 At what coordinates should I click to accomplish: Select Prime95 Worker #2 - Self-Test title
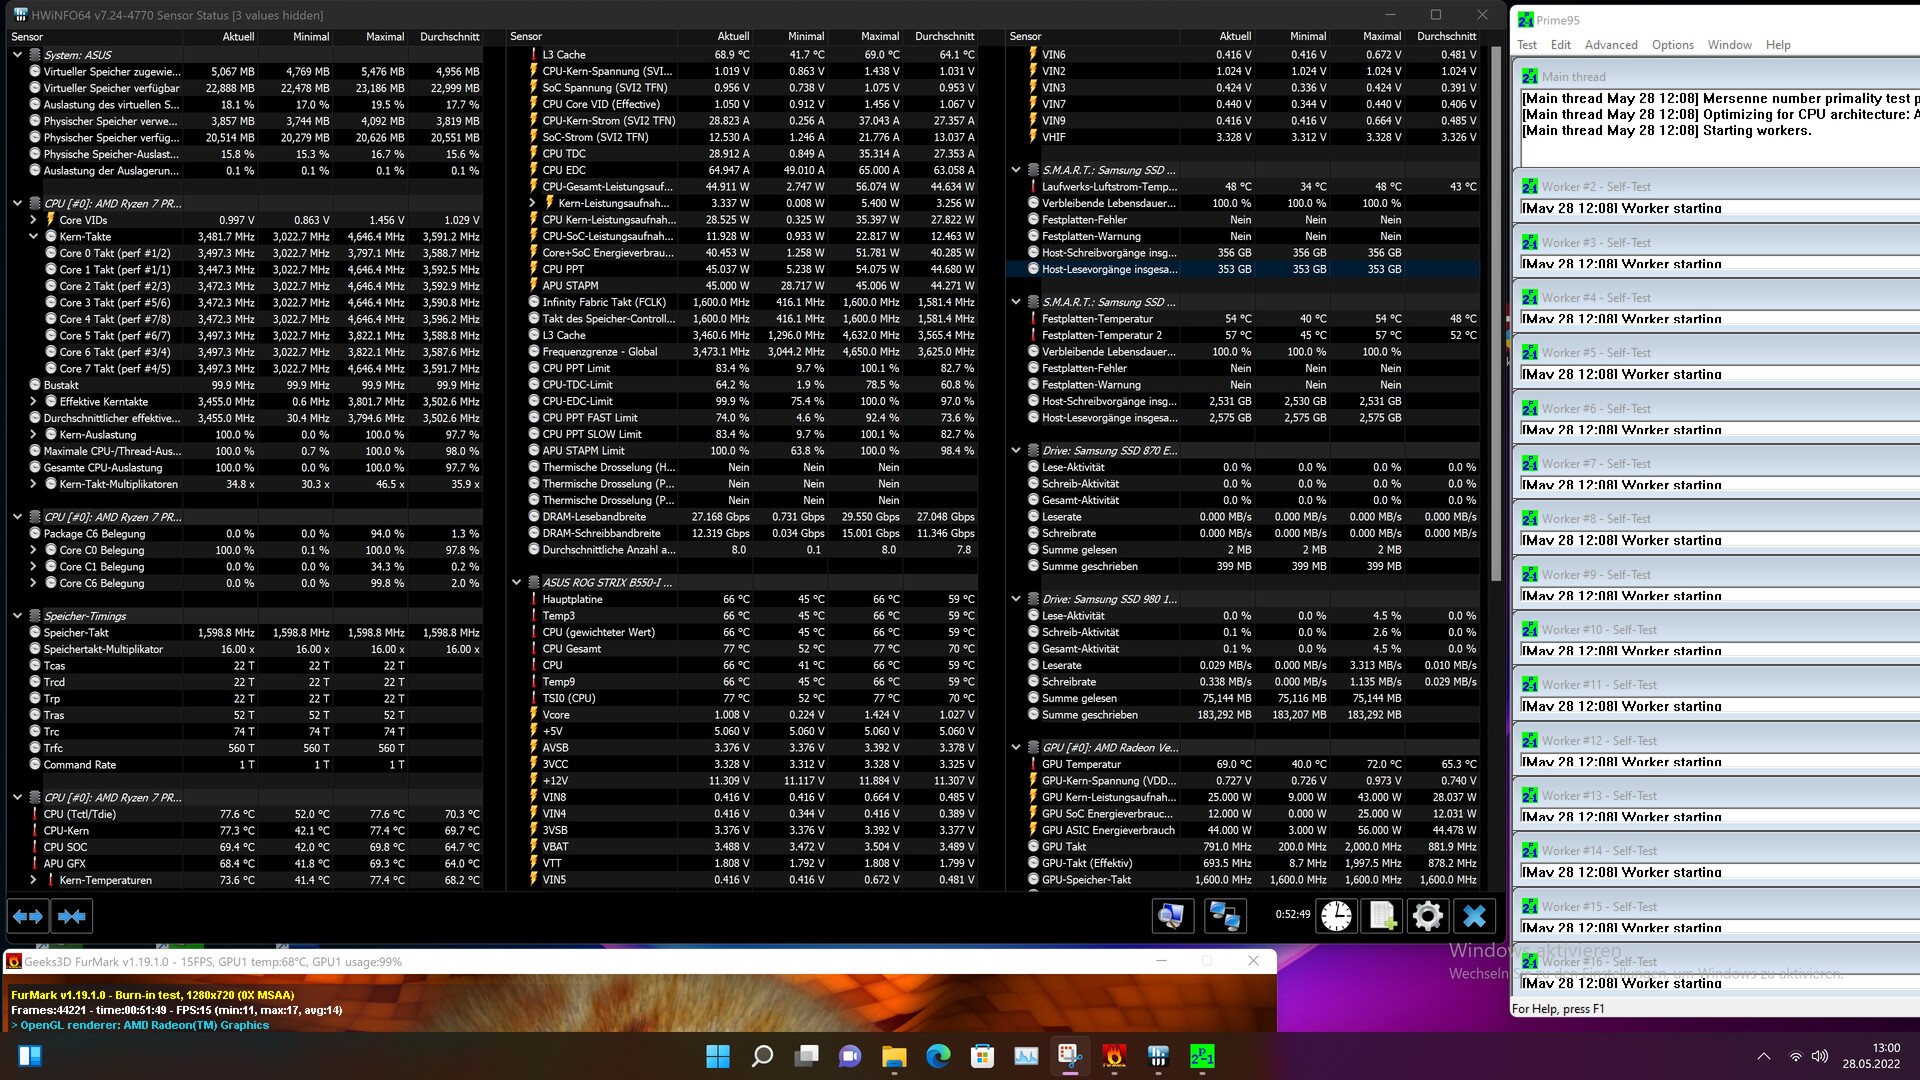(x=1596, y=187)
